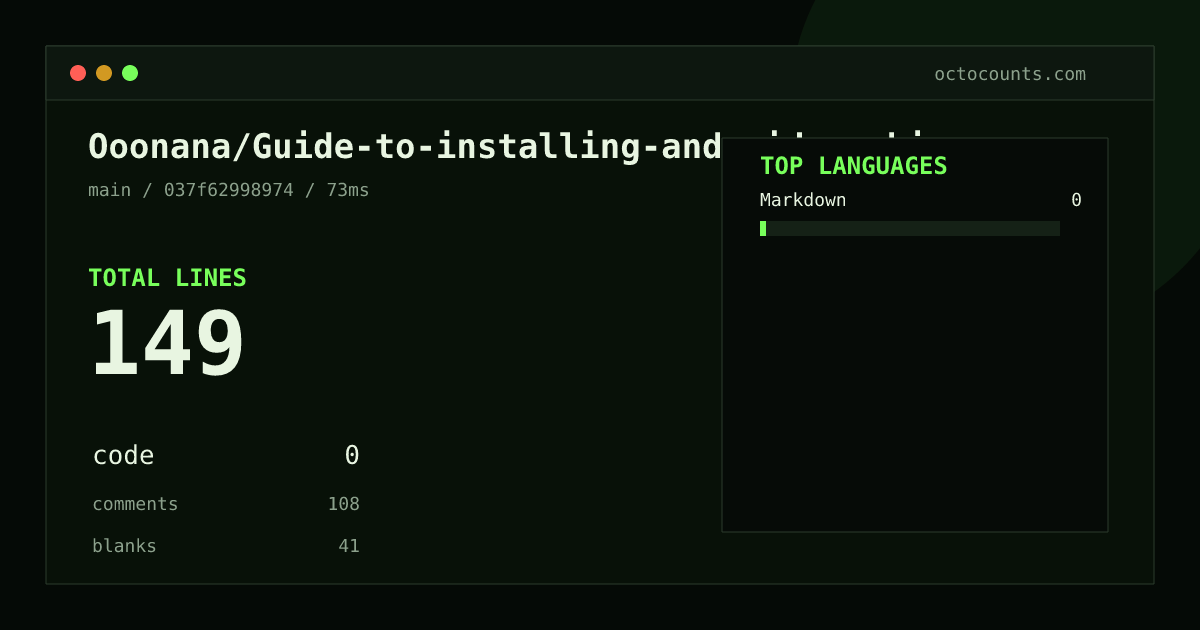Click the green maximize dot
Viewport: 1200px width, 630px height.
pos(130,73)
